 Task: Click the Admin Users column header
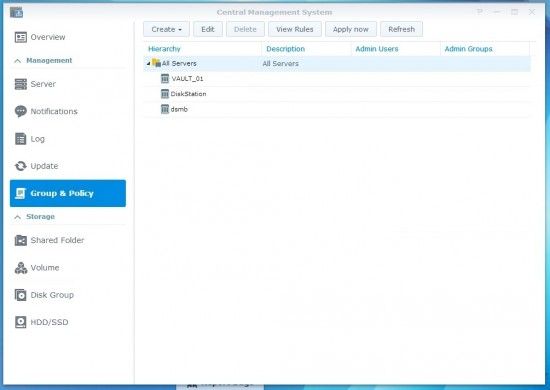[x=396, y=49]
